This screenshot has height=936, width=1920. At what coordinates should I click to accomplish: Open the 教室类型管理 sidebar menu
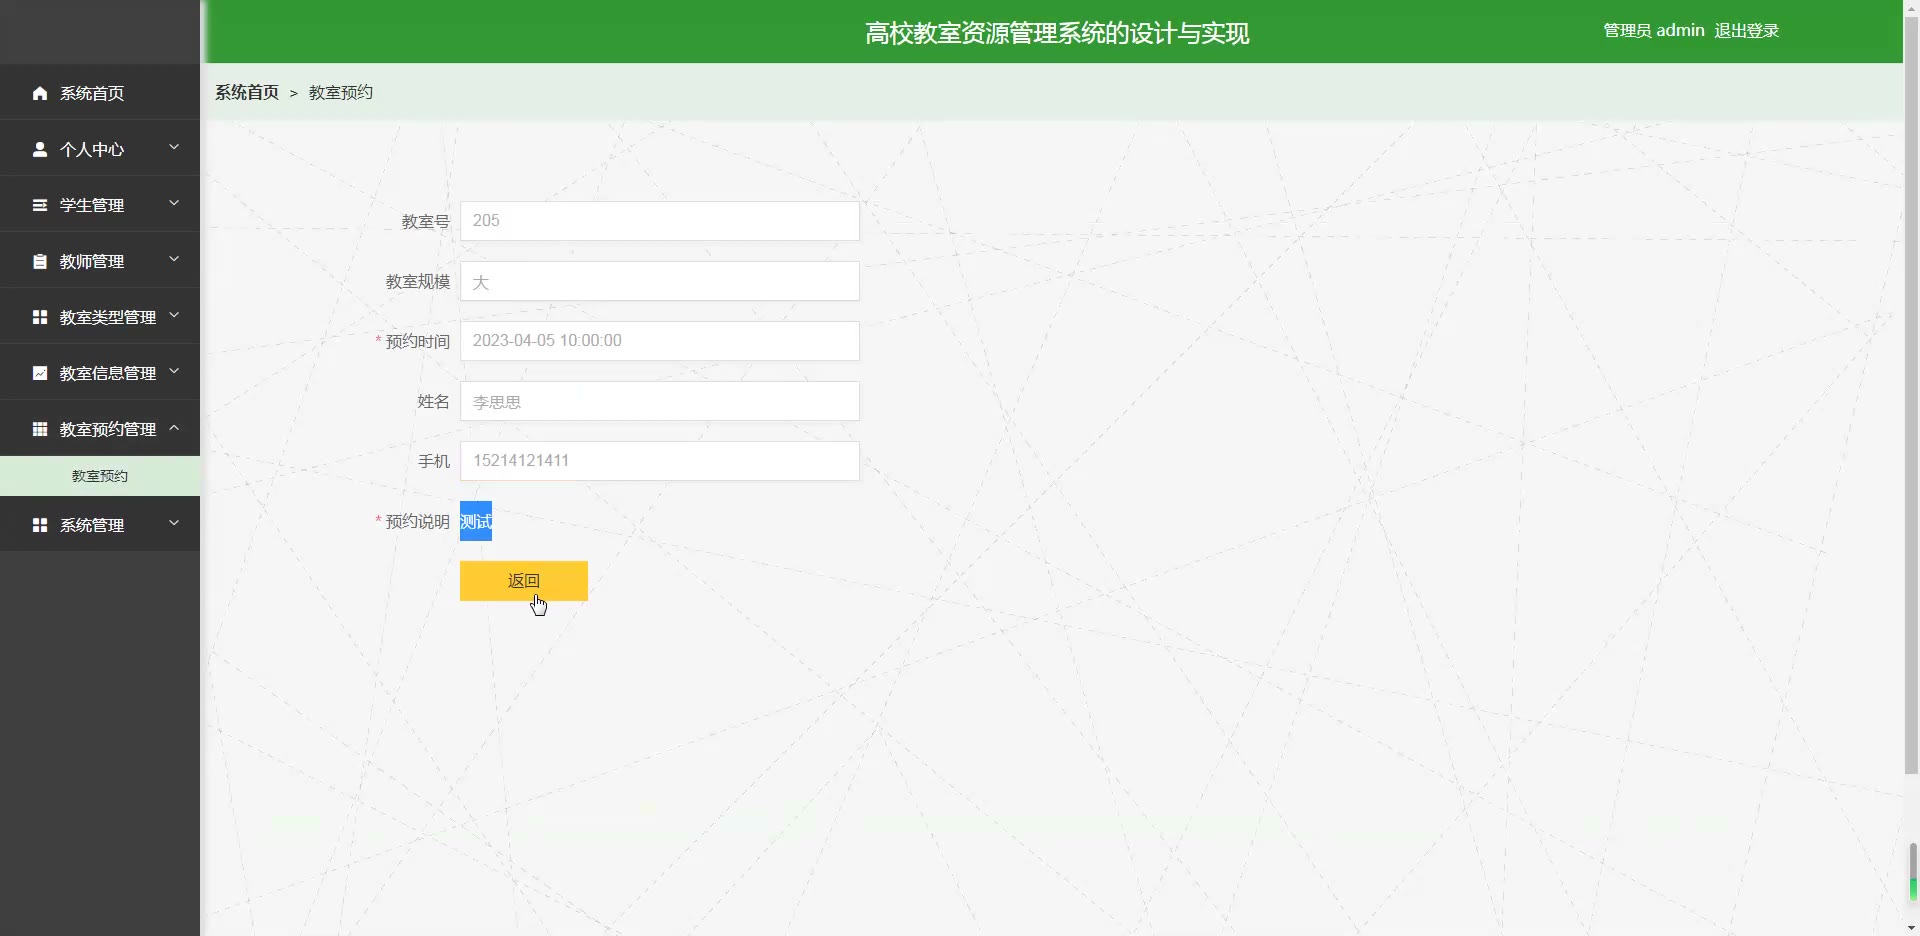(x=100, y=317)
